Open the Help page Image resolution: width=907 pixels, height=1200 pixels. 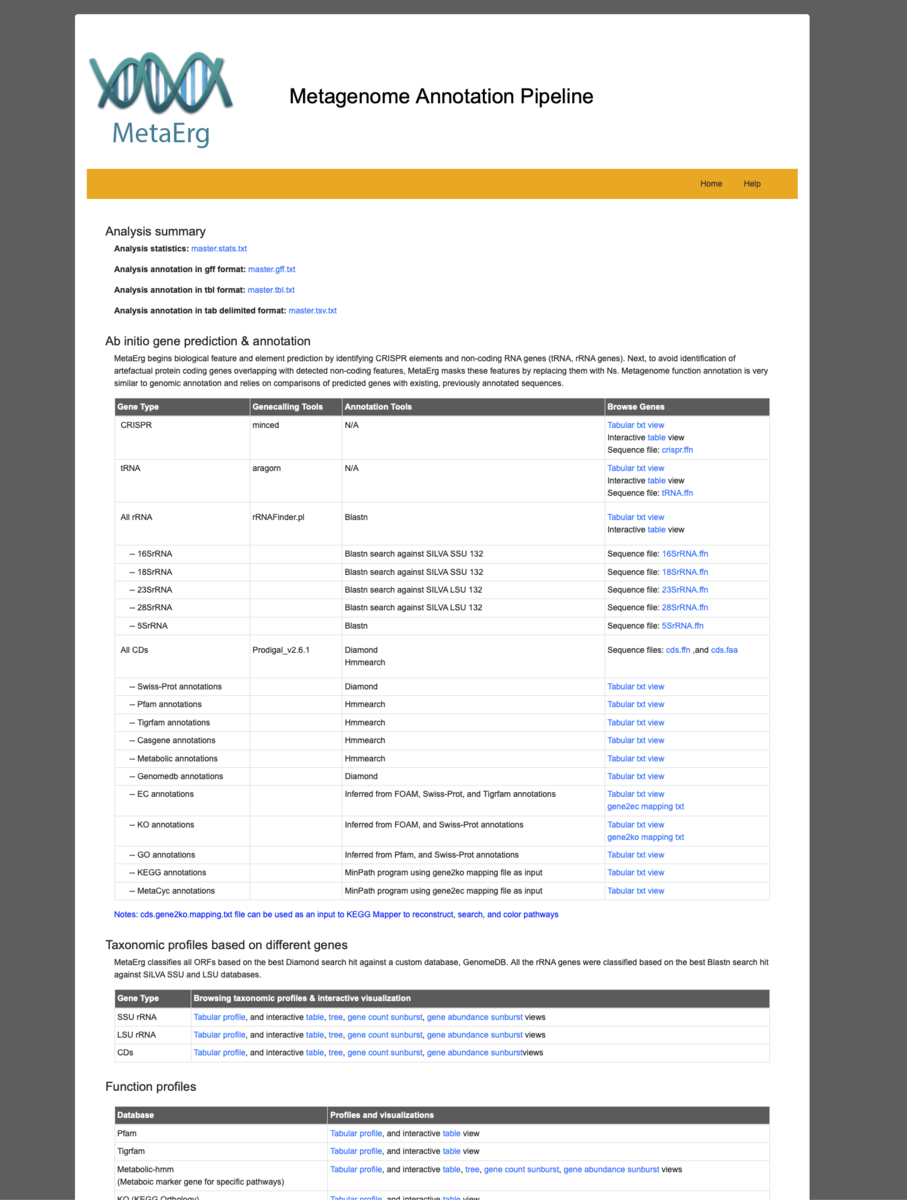(751, 184)
